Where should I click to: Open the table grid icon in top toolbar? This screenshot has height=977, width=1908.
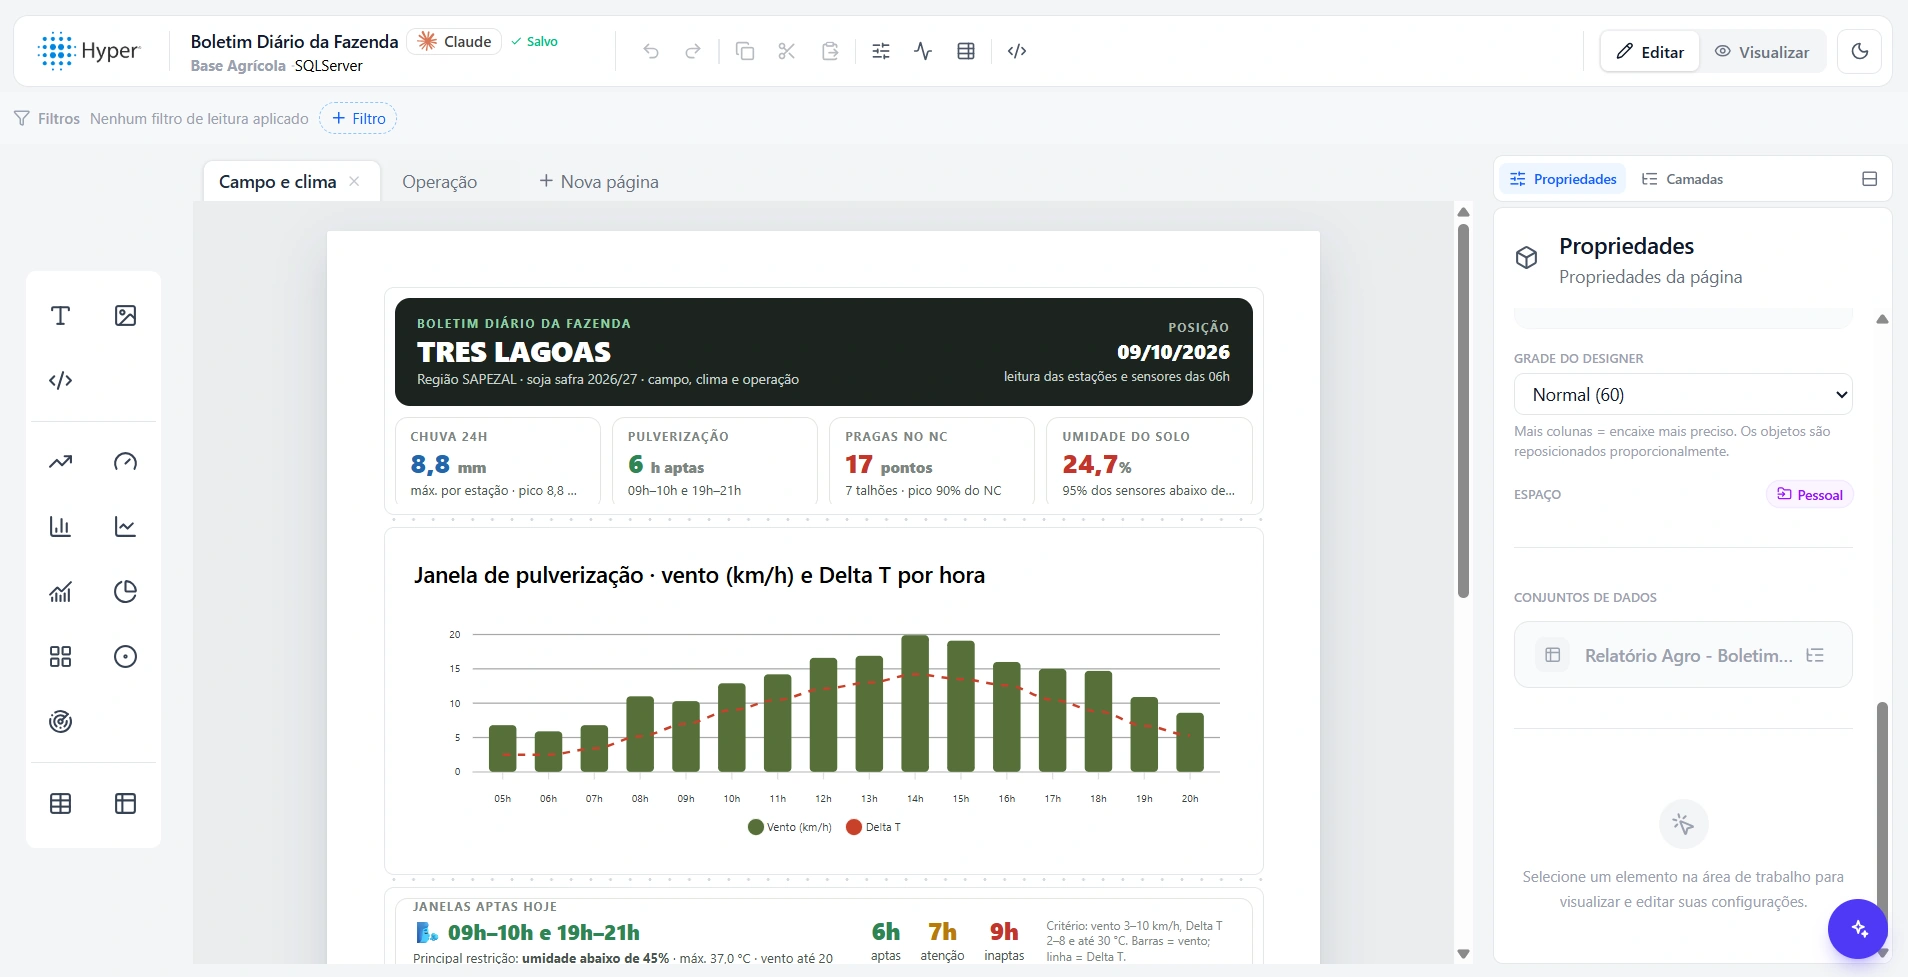coord(966,51)
